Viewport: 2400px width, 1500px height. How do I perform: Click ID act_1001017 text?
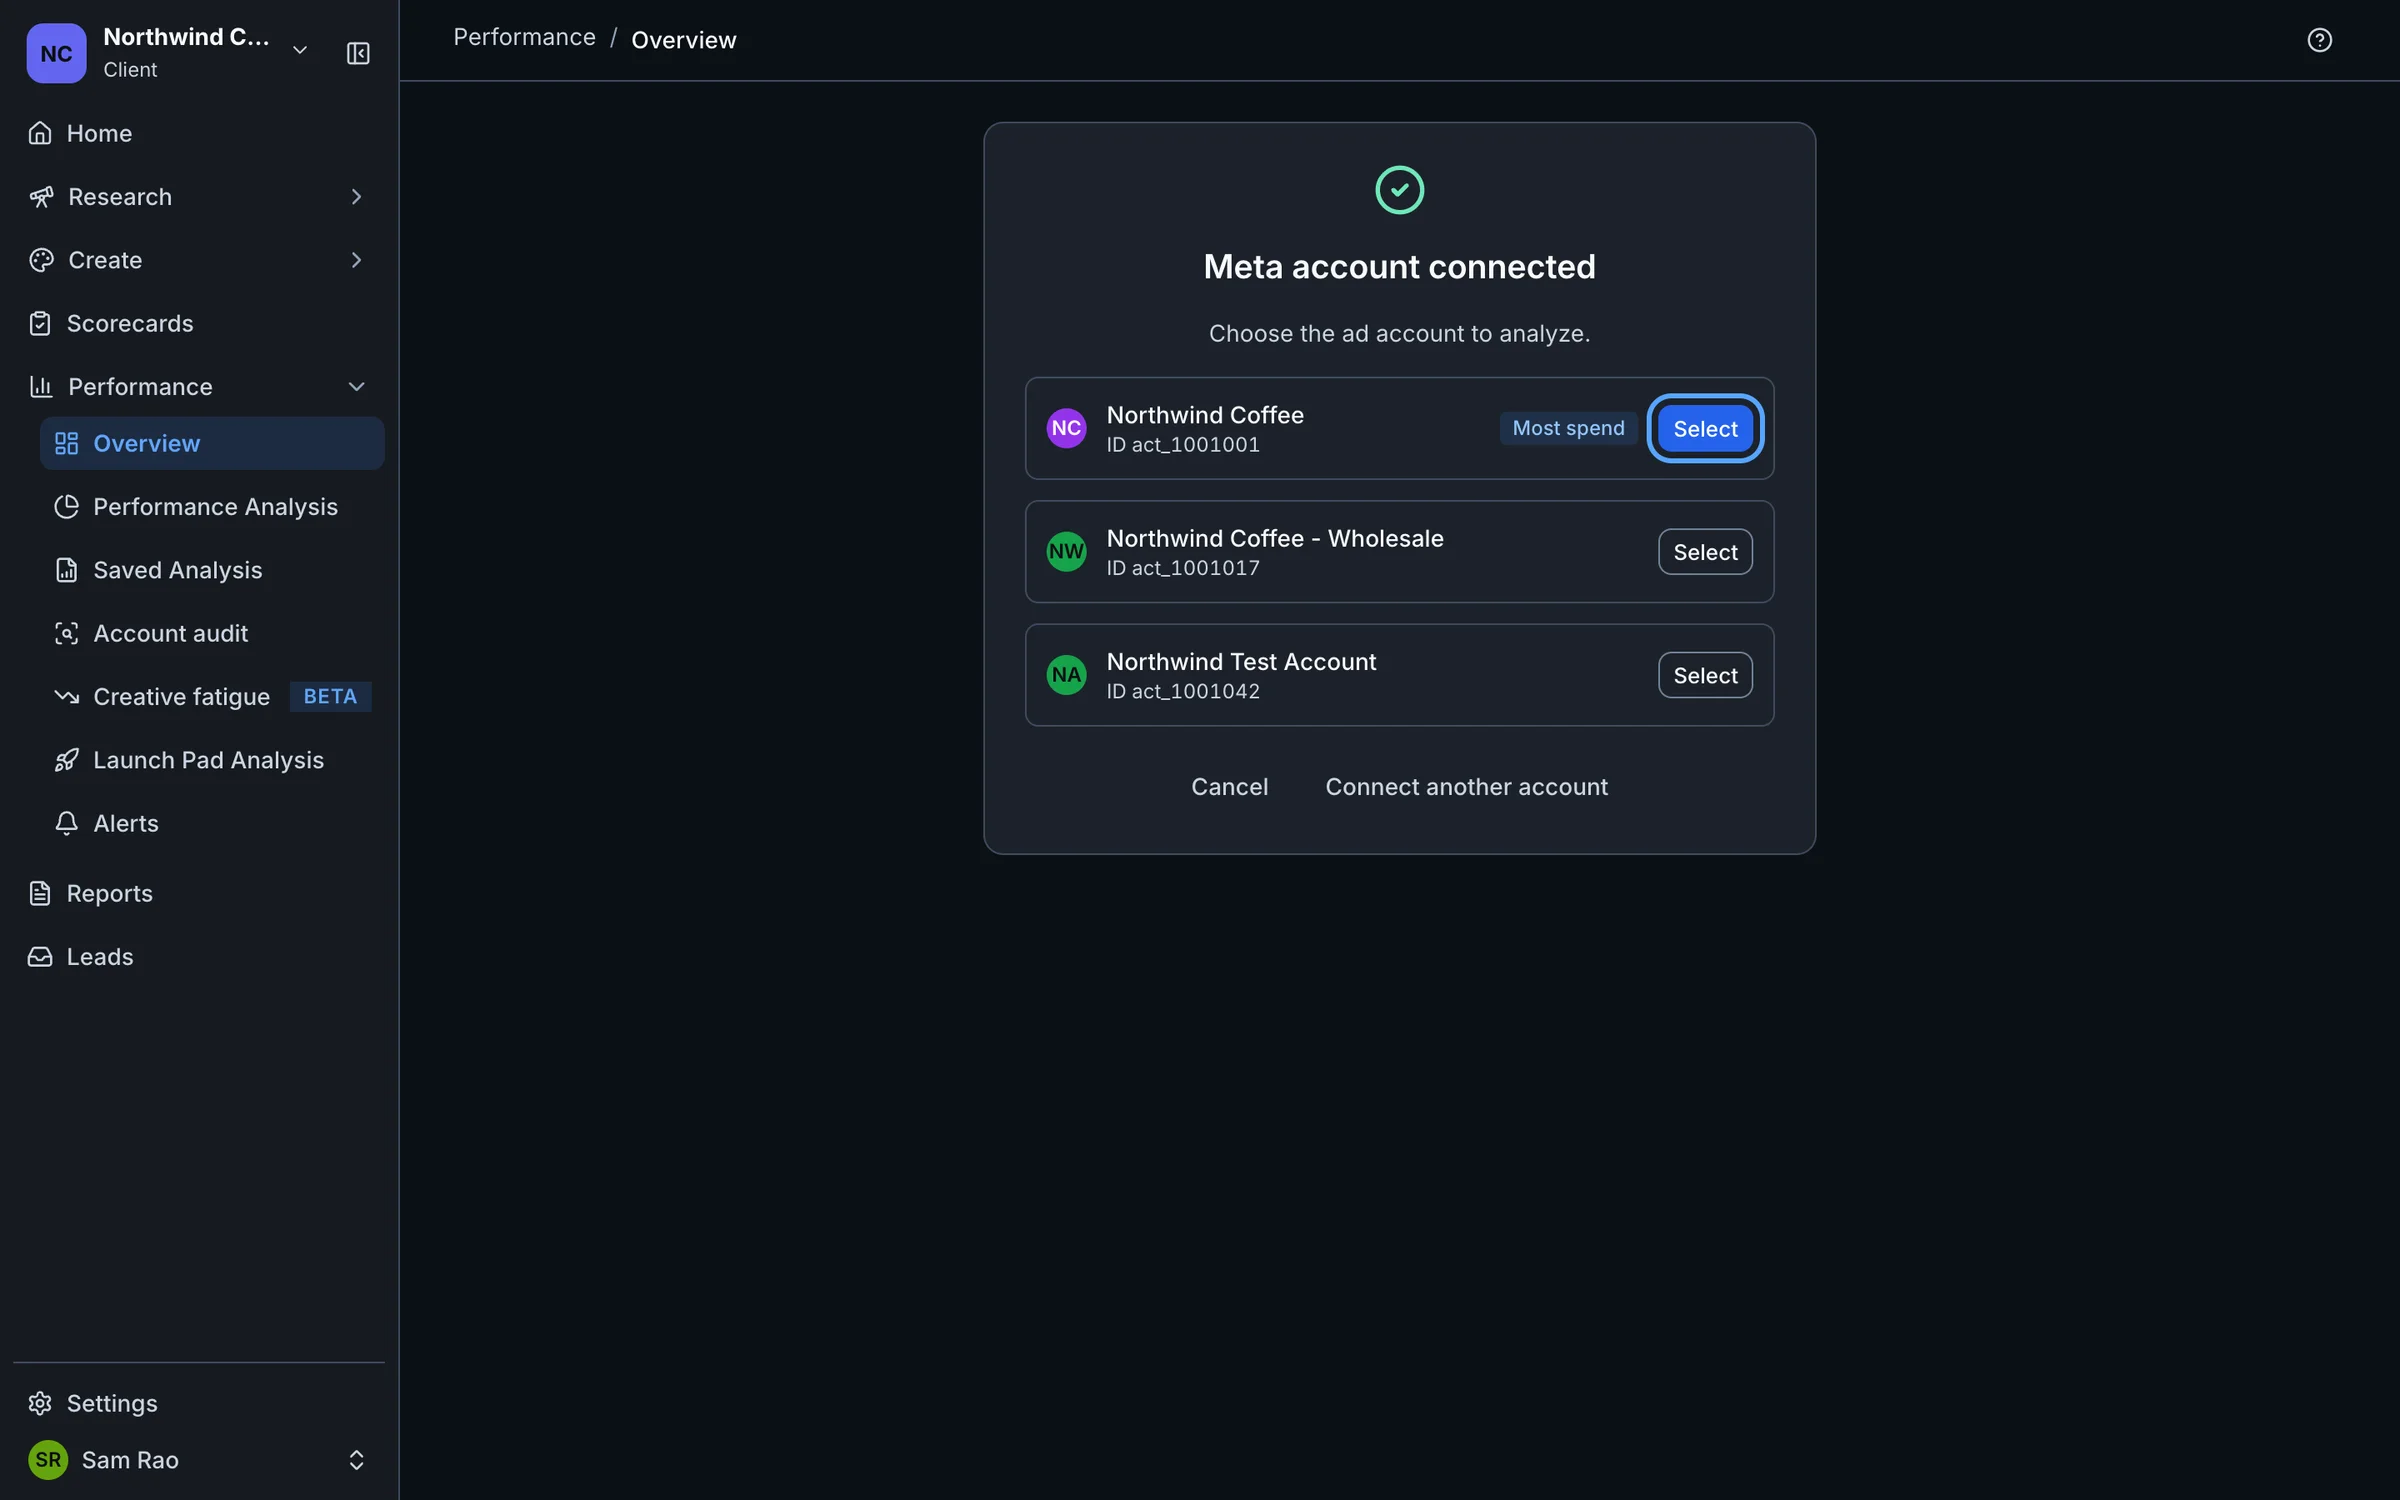(x=1183, y=568)
